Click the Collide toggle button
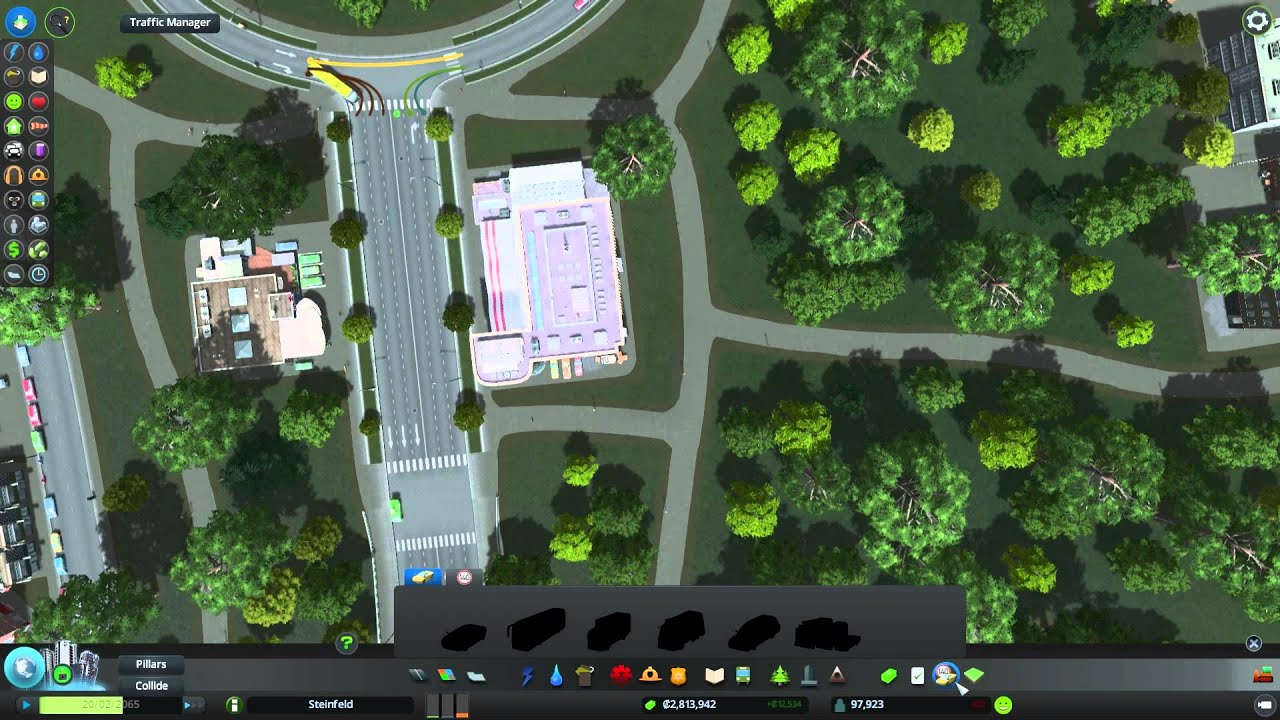 (x=151, y=686)
